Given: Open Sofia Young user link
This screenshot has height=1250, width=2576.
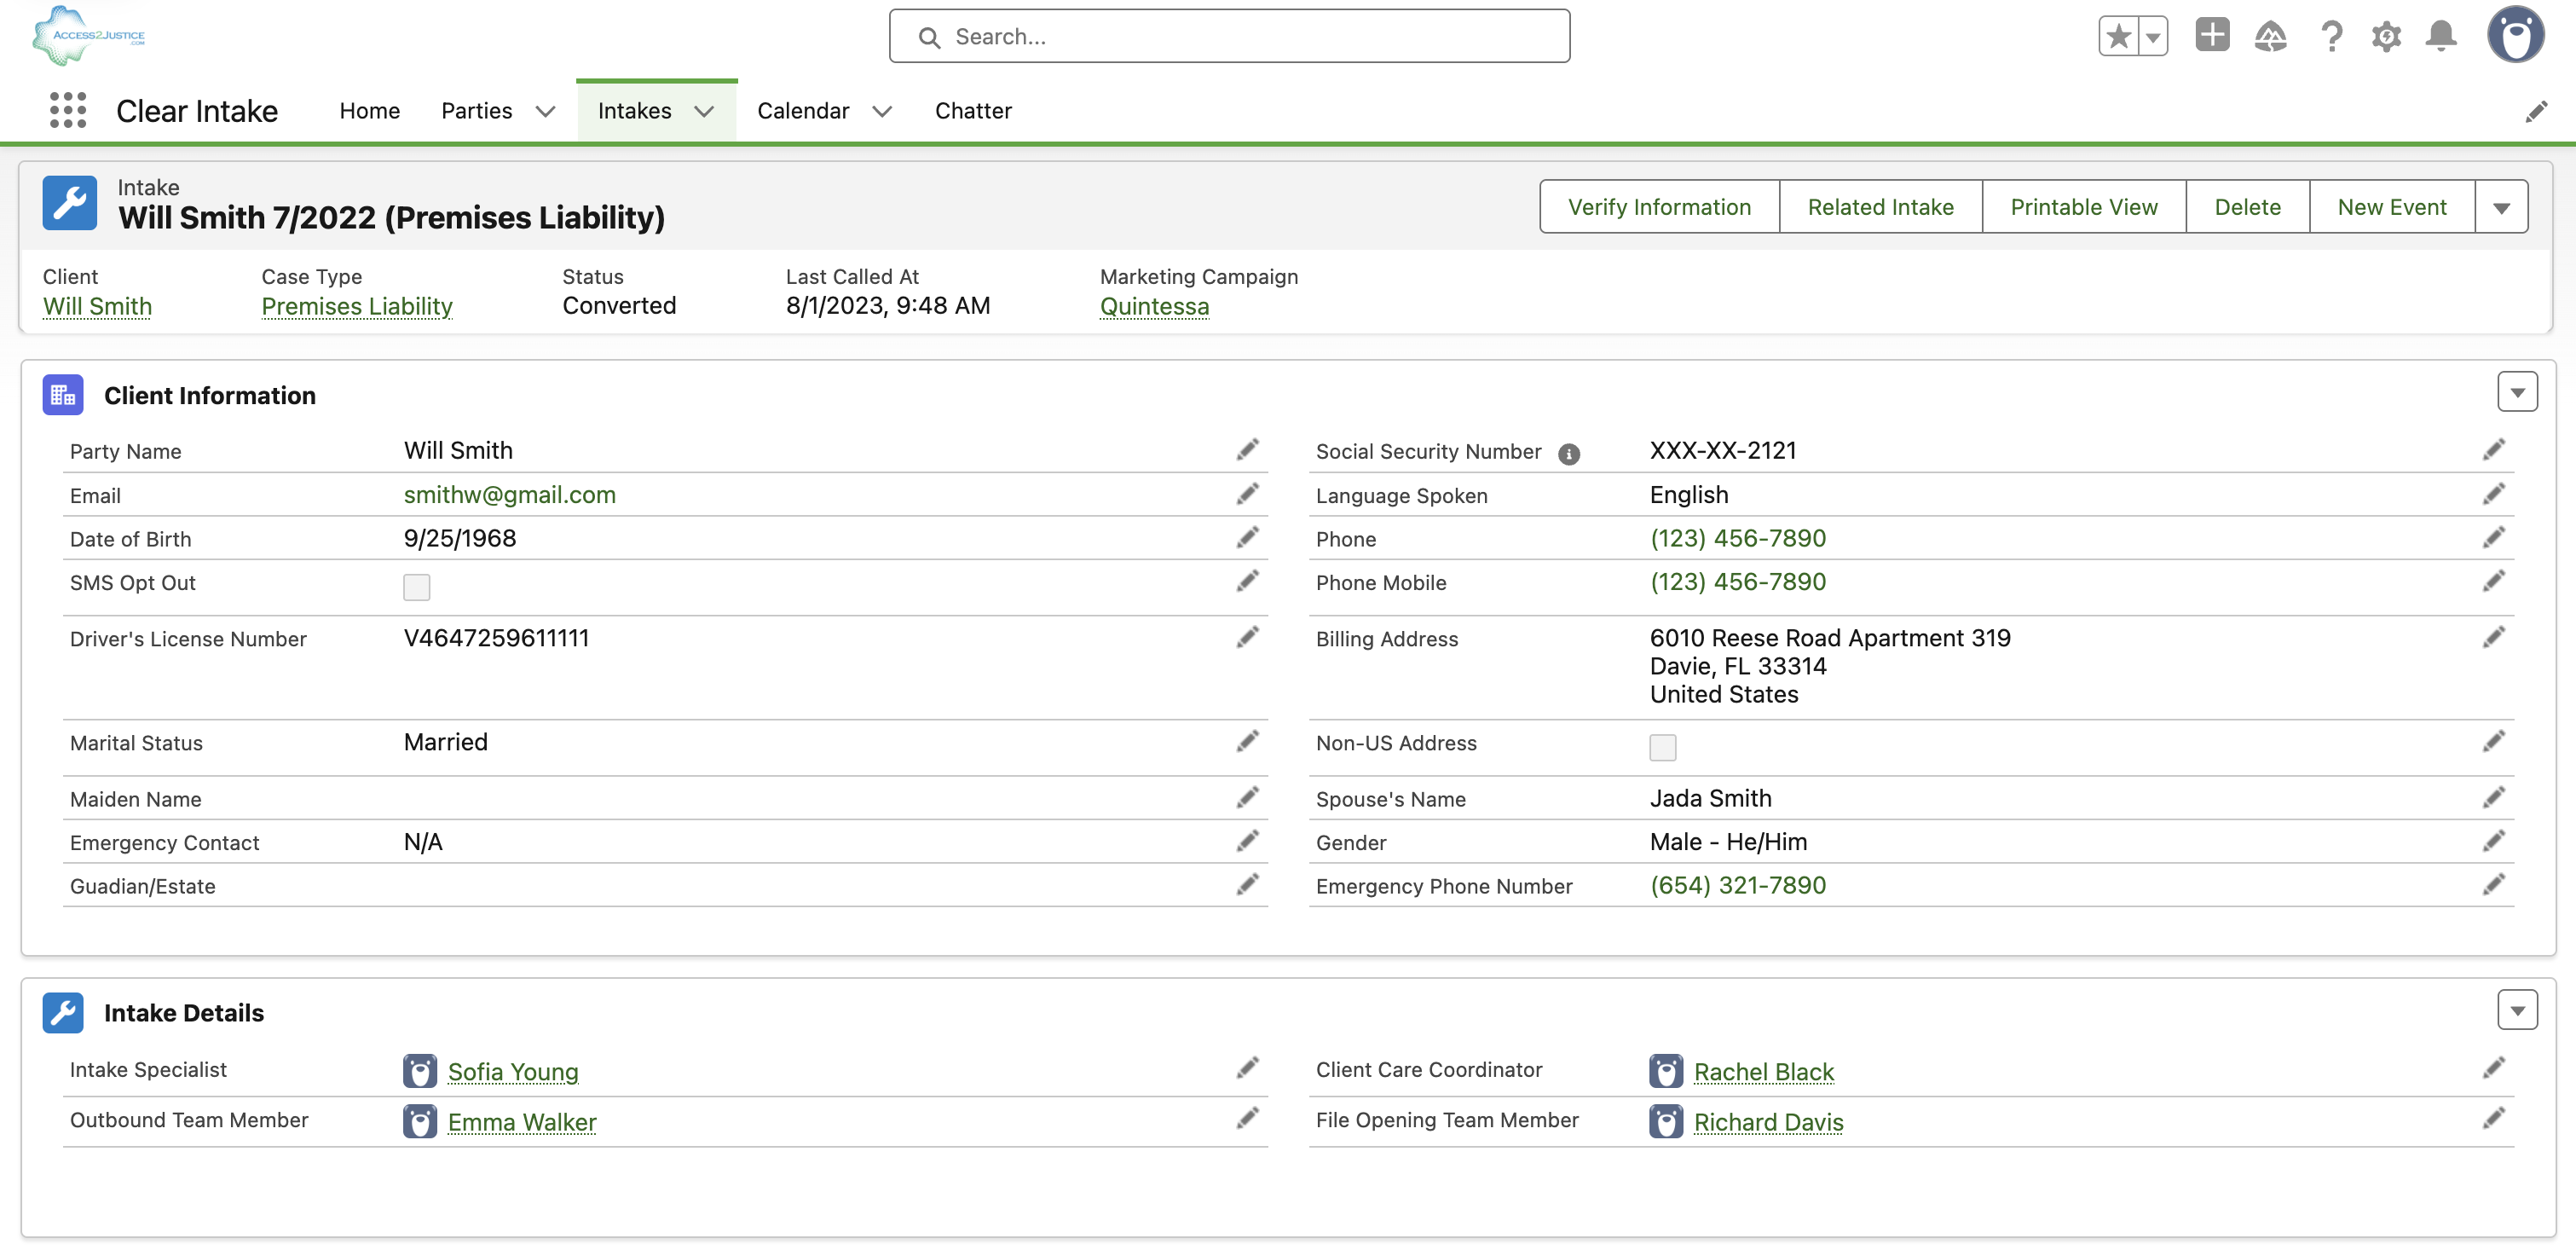Looking at the screenshot, I should pos(513,1072).
